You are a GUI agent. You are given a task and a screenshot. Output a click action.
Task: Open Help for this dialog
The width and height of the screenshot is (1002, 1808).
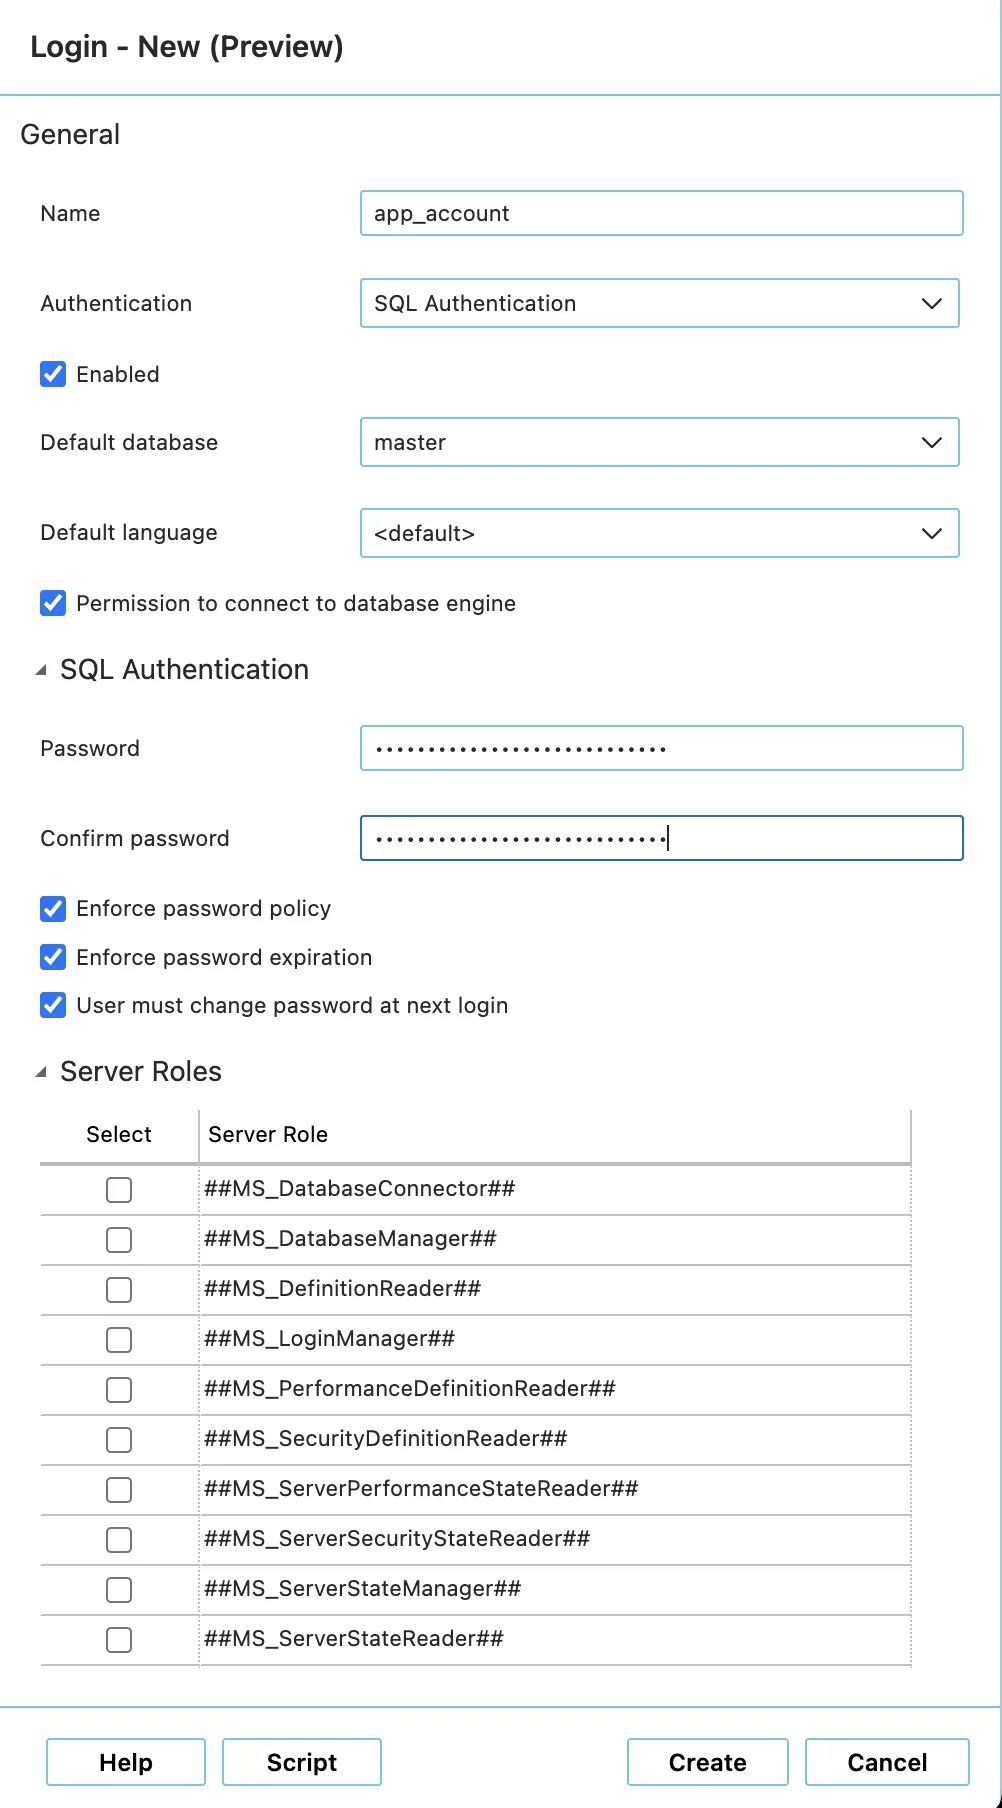click(126, 1762)
